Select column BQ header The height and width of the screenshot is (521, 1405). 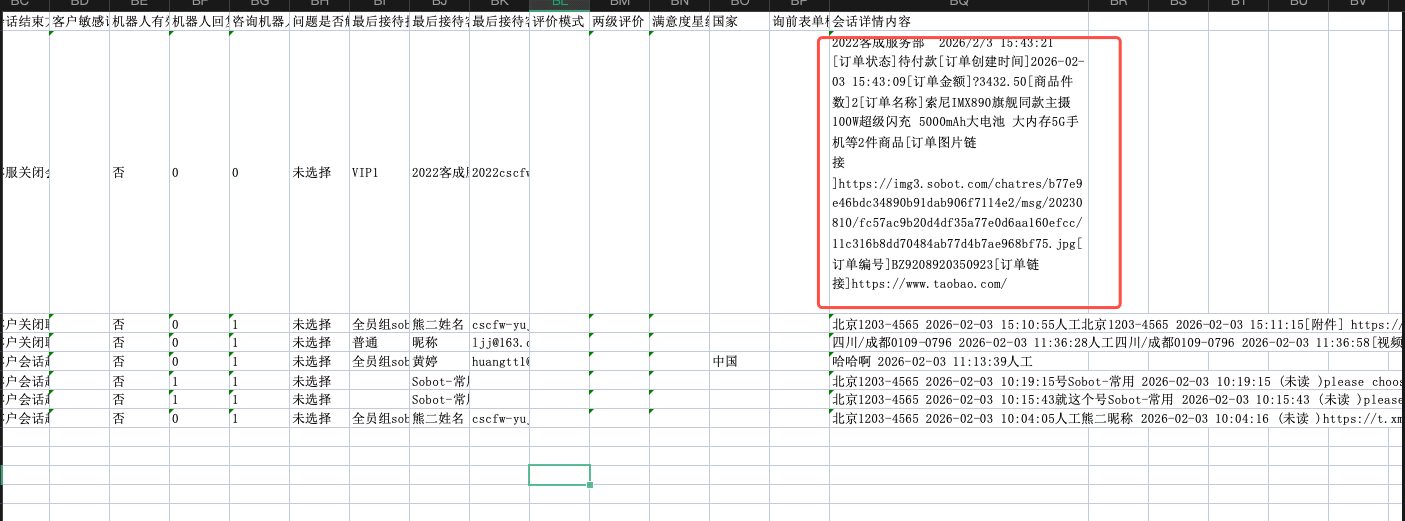[958, 5]
